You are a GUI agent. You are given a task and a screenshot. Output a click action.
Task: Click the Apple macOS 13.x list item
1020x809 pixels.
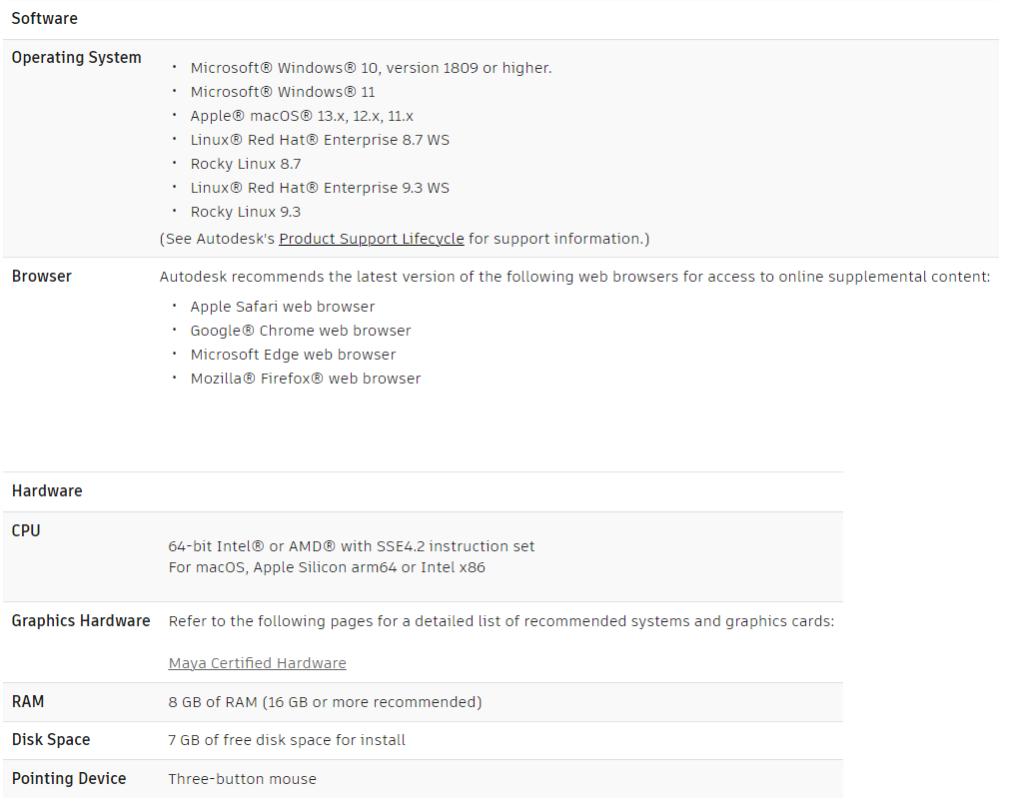[302, 116]
